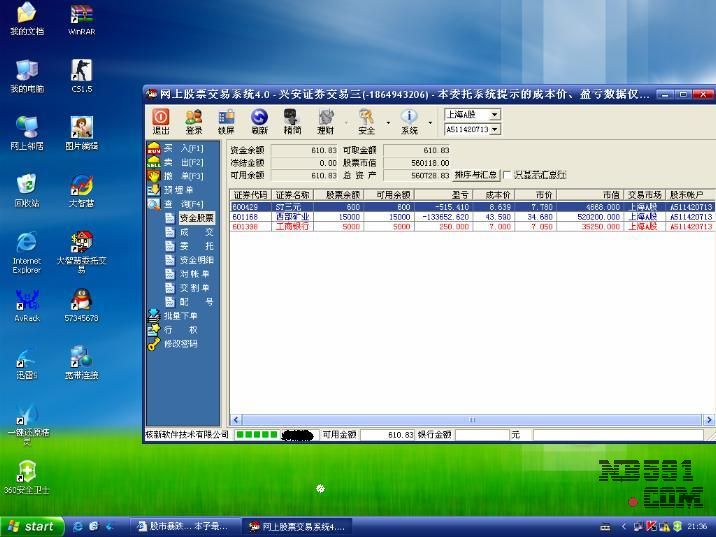This screenshot has height=537, width=716.
Task: Click the 刷新 (Refresh) toolbar icon
Action: coord(259,121)
